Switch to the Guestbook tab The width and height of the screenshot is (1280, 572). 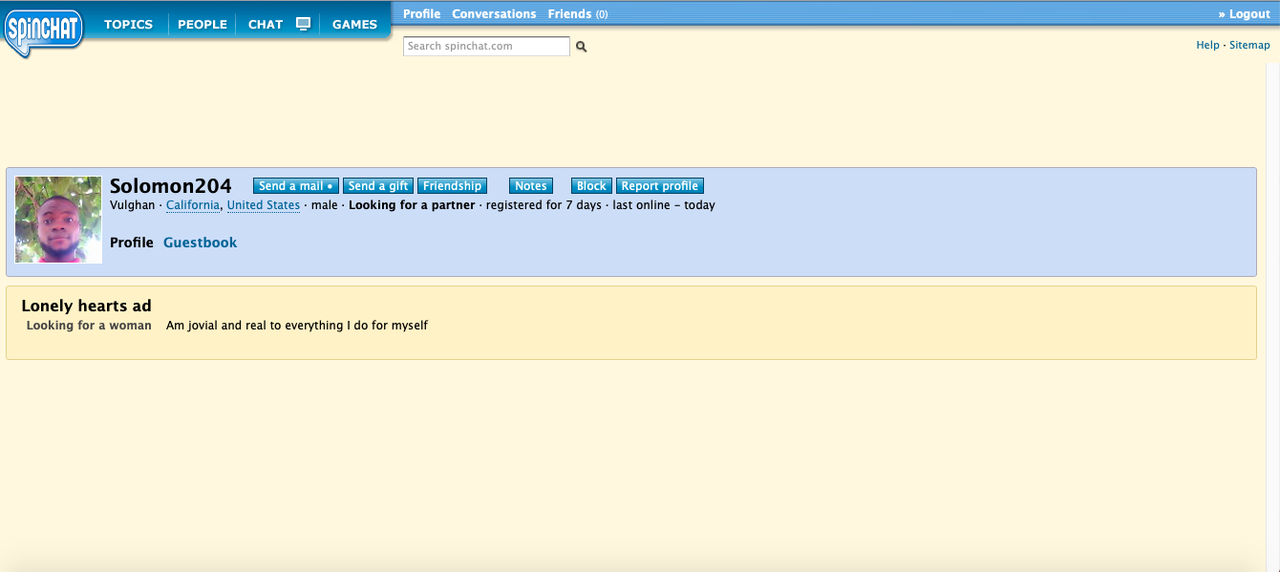(200, 243)
